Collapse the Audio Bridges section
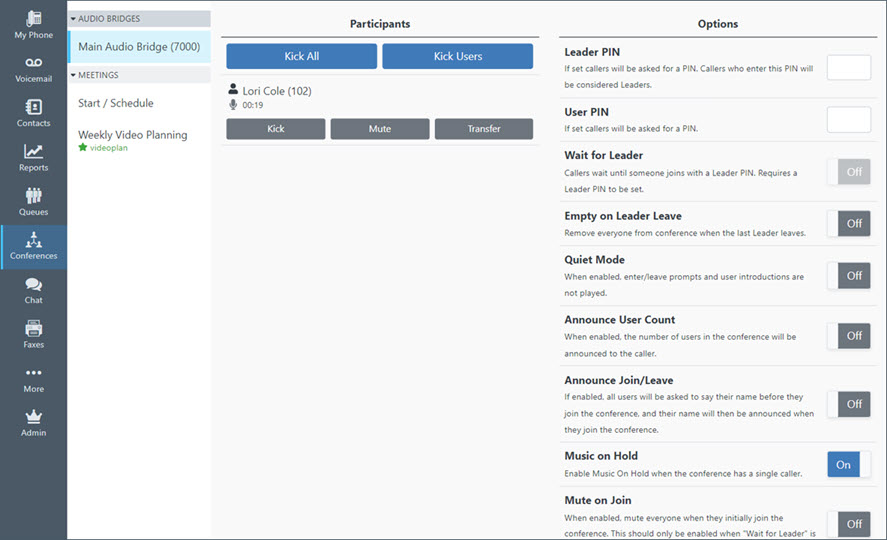 tap(139, 19)
